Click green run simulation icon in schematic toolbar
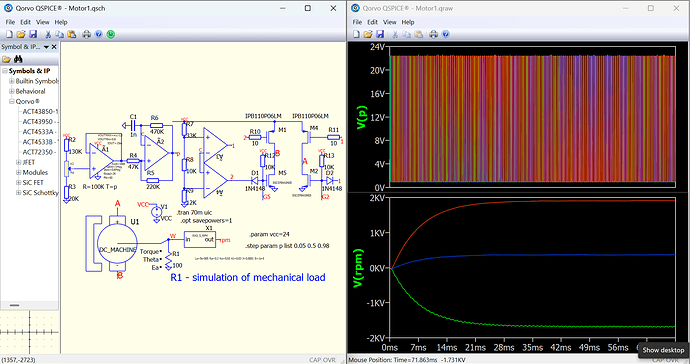 click(x=111, y=34)
